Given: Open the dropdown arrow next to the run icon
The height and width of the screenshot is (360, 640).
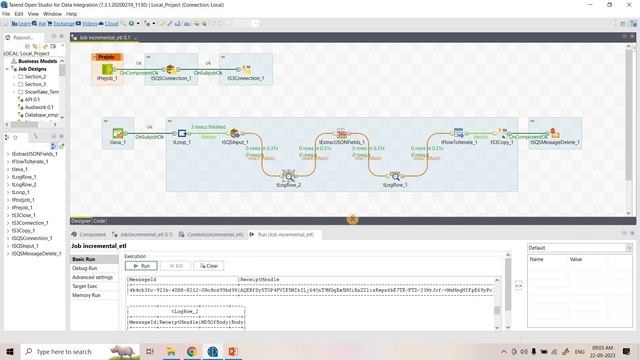Looking at the screenshot, I should [138, 24].
